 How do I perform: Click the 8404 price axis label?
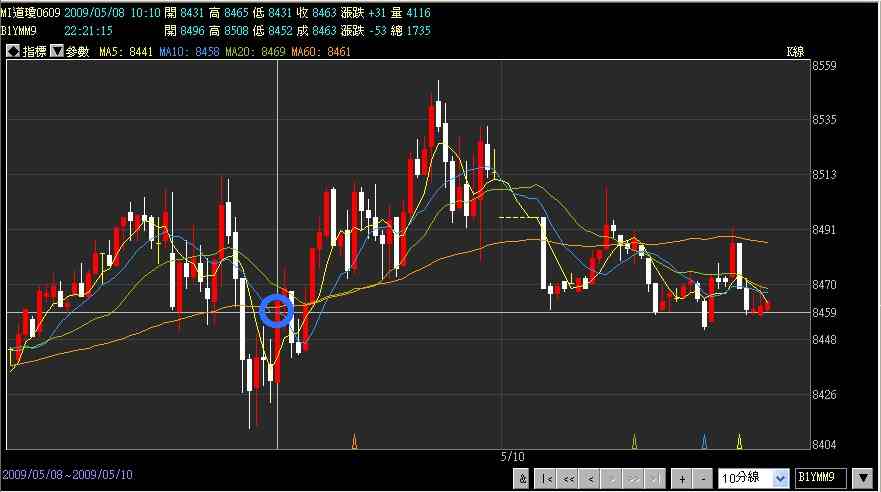coord(824,444)
